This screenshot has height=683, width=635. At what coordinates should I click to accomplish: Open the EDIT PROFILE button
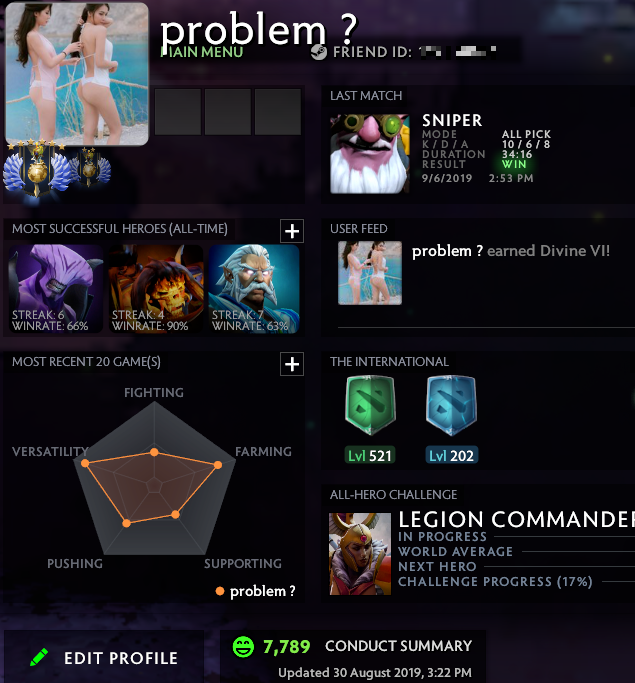[x=104, y=657]
